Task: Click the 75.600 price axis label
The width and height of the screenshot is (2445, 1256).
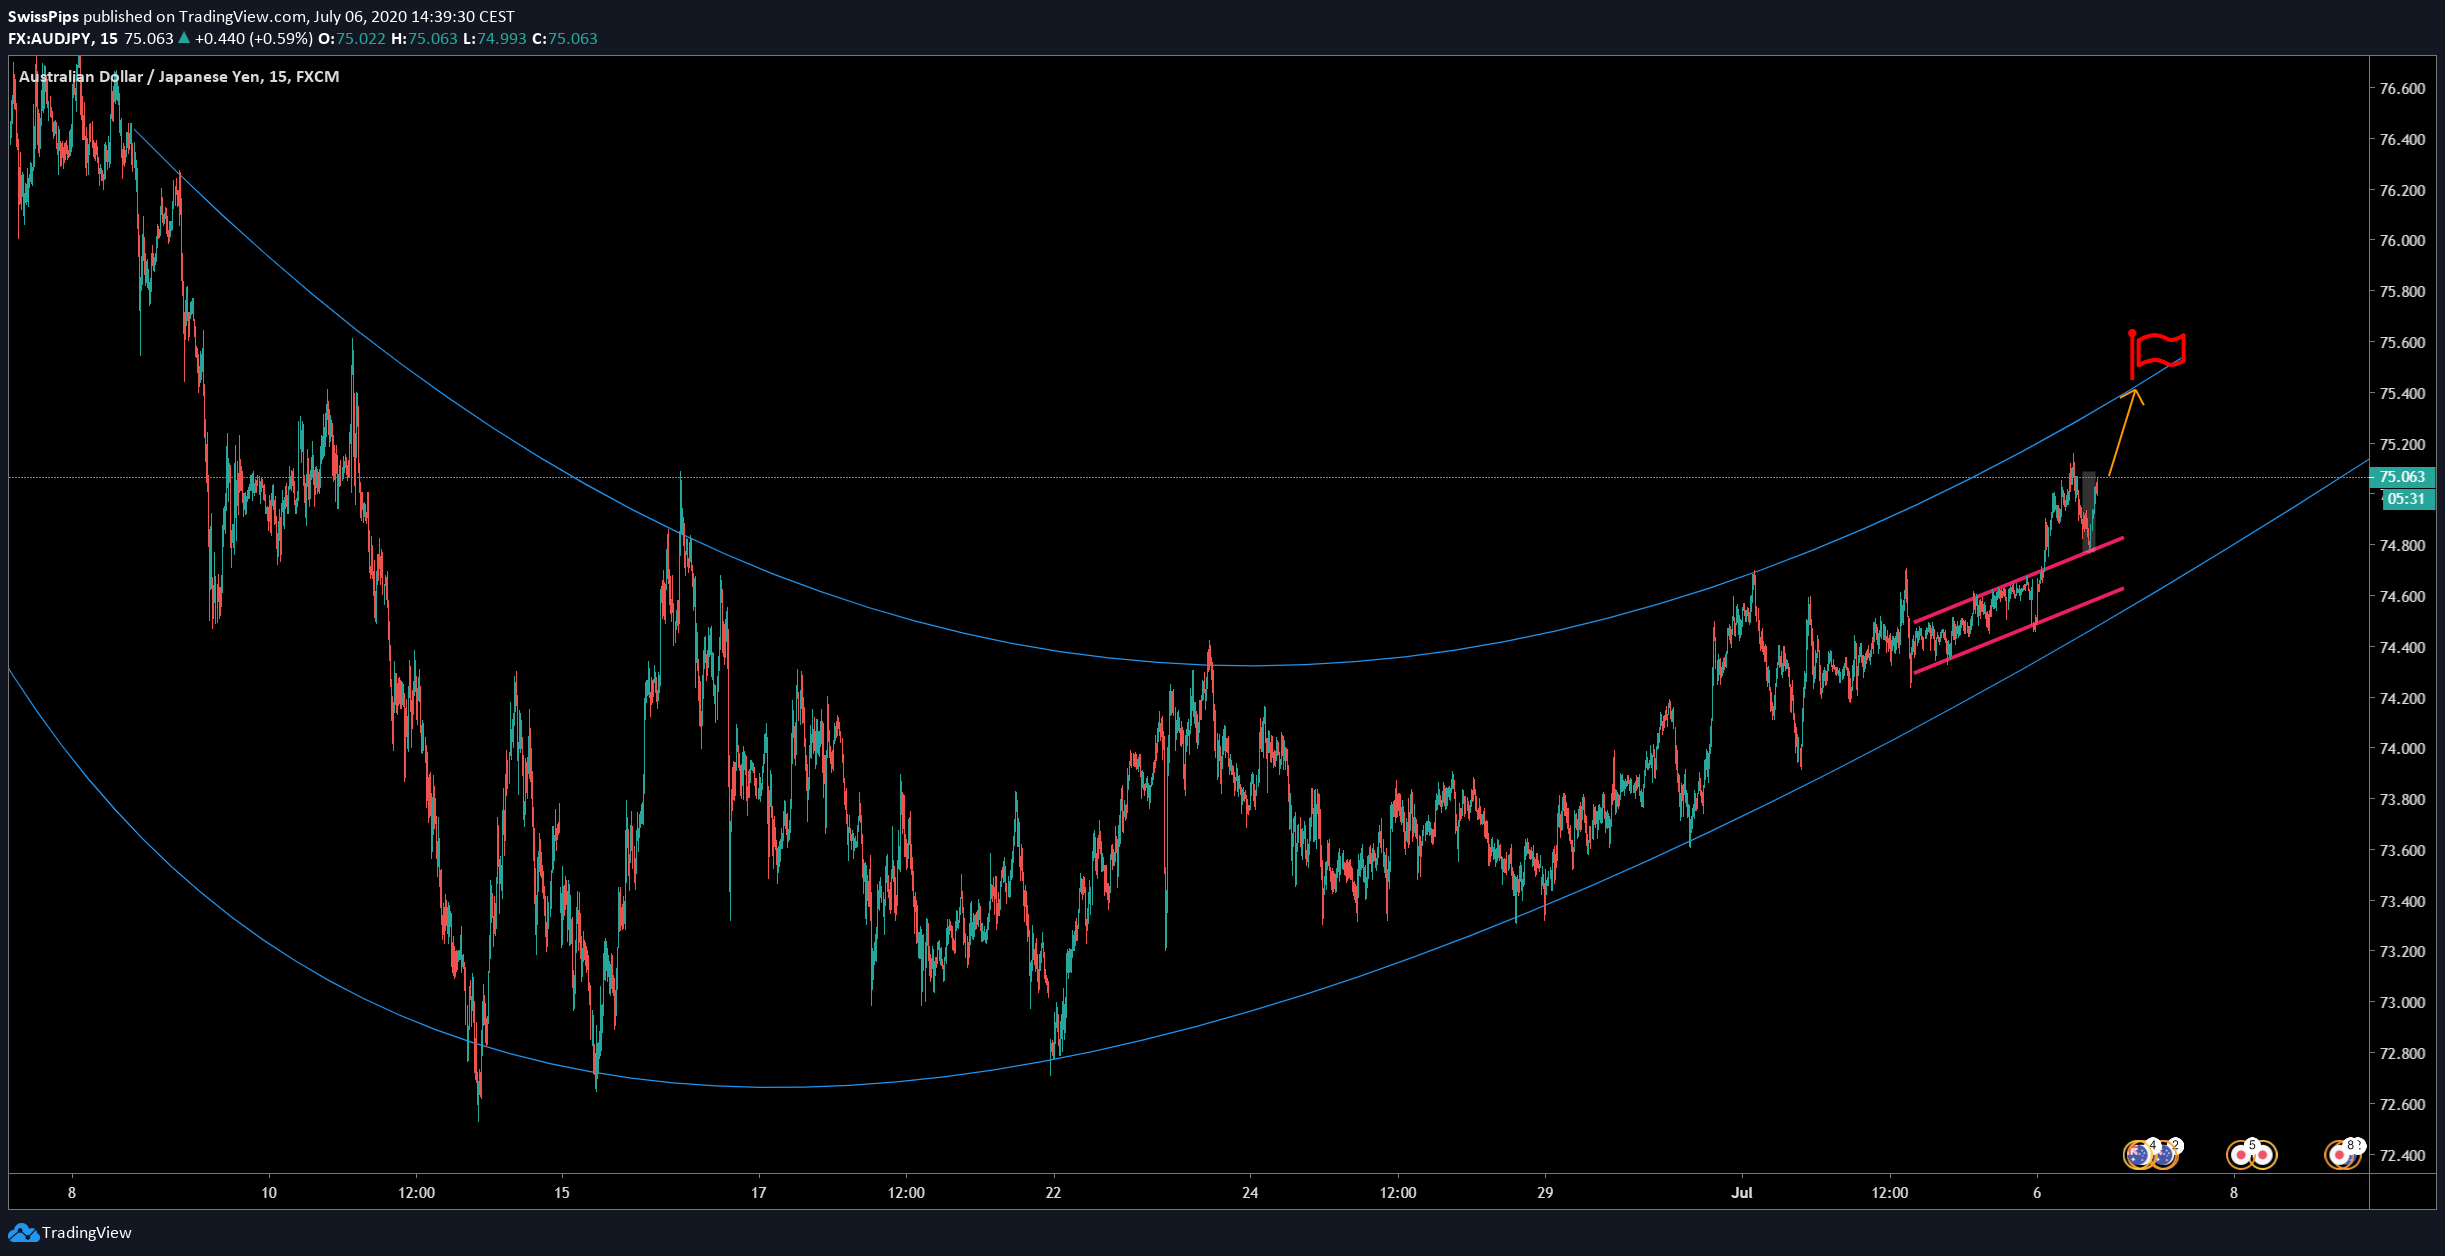Action: (2402, 342)
